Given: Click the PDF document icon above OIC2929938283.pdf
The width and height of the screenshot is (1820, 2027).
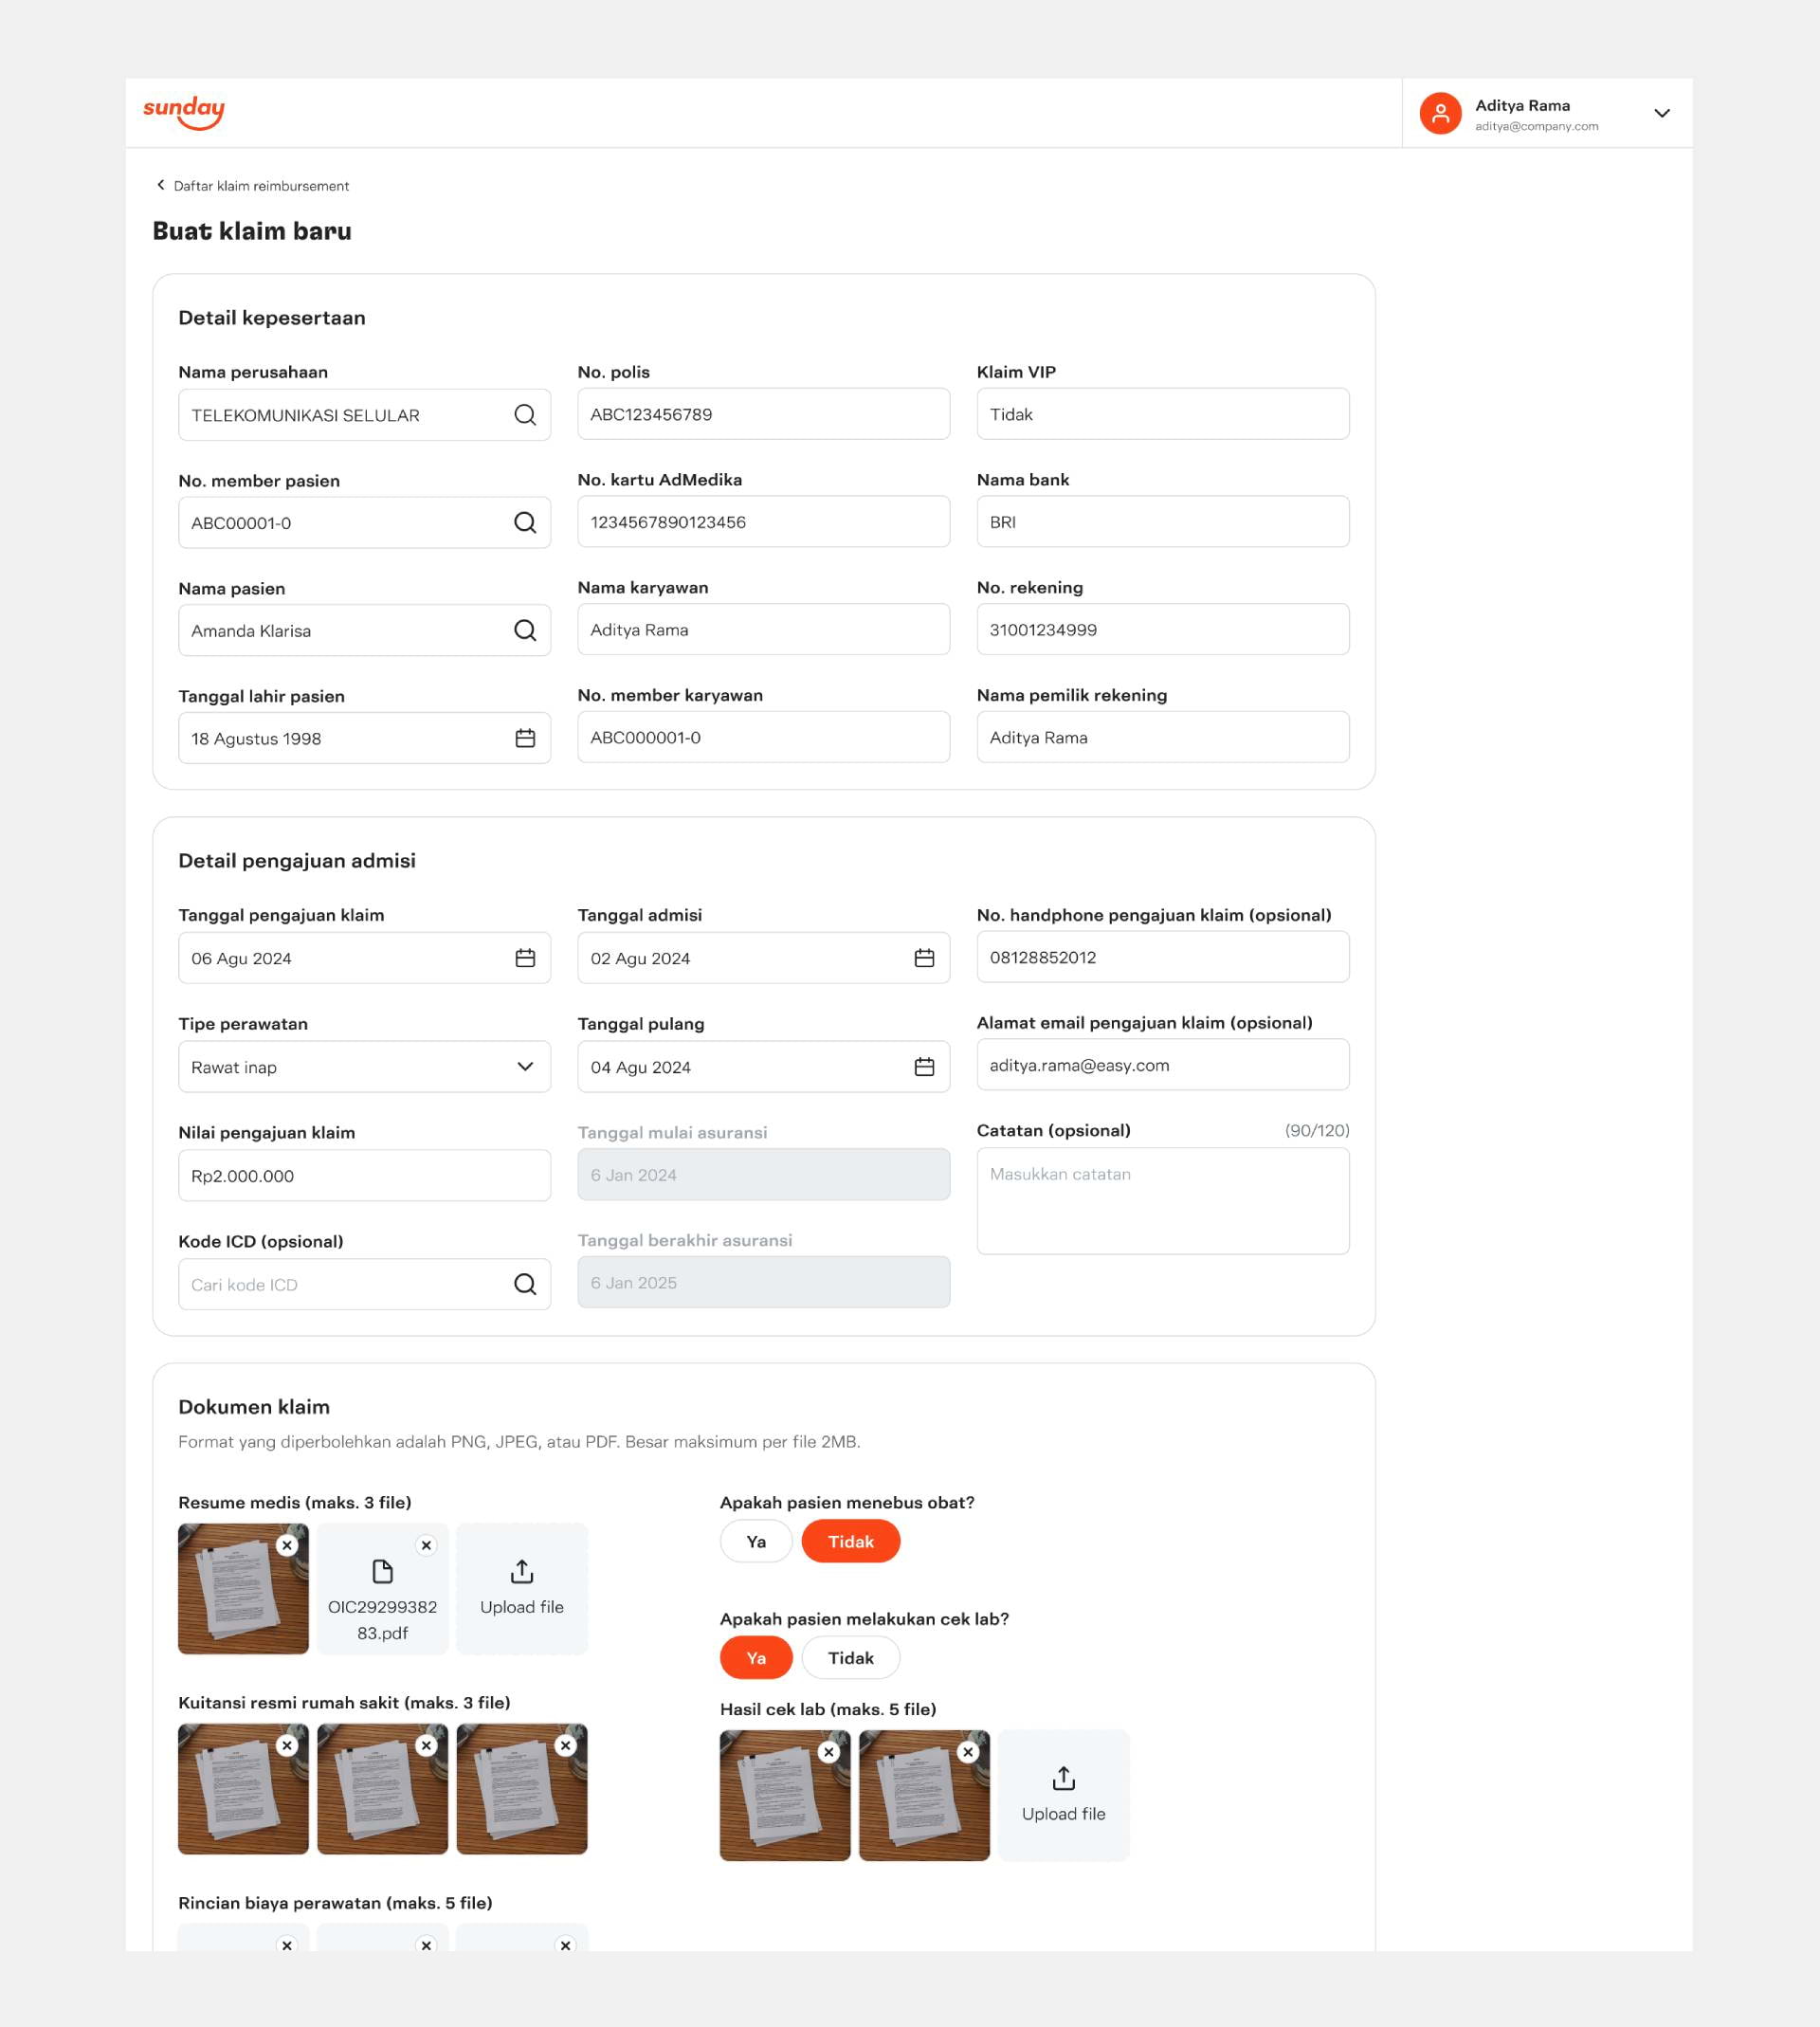Looking at the screenshot, I should click(x=382, y=1572).
